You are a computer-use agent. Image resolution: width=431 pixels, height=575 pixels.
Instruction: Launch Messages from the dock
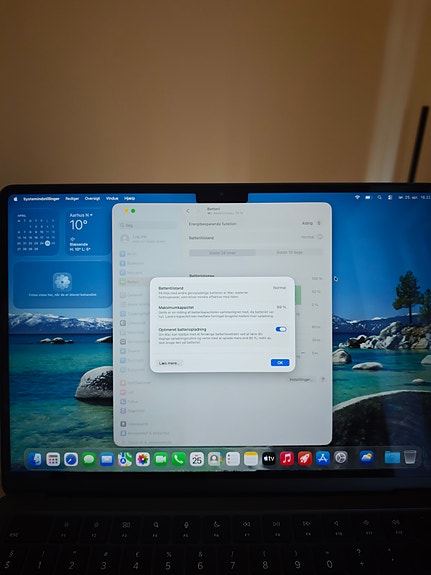[x=89, y=459]
